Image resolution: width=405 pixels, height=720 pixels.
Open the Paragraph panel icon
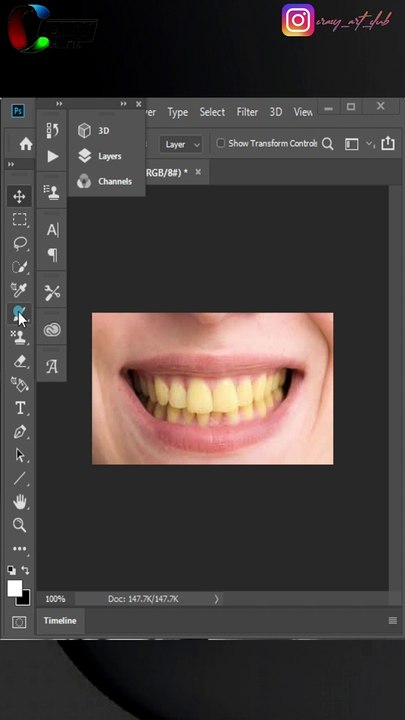tap(53, 254)
